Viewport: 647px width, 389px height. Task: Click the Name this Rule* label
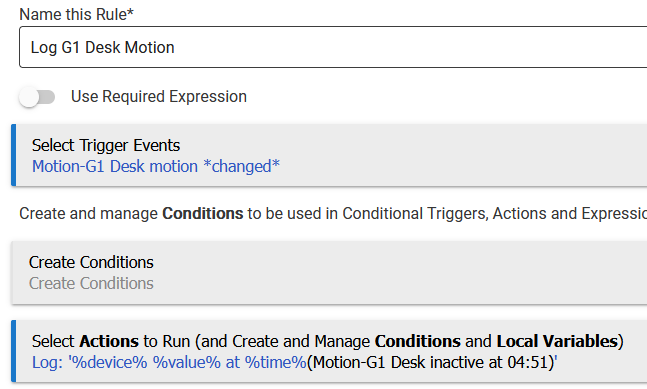pos(77,14)
